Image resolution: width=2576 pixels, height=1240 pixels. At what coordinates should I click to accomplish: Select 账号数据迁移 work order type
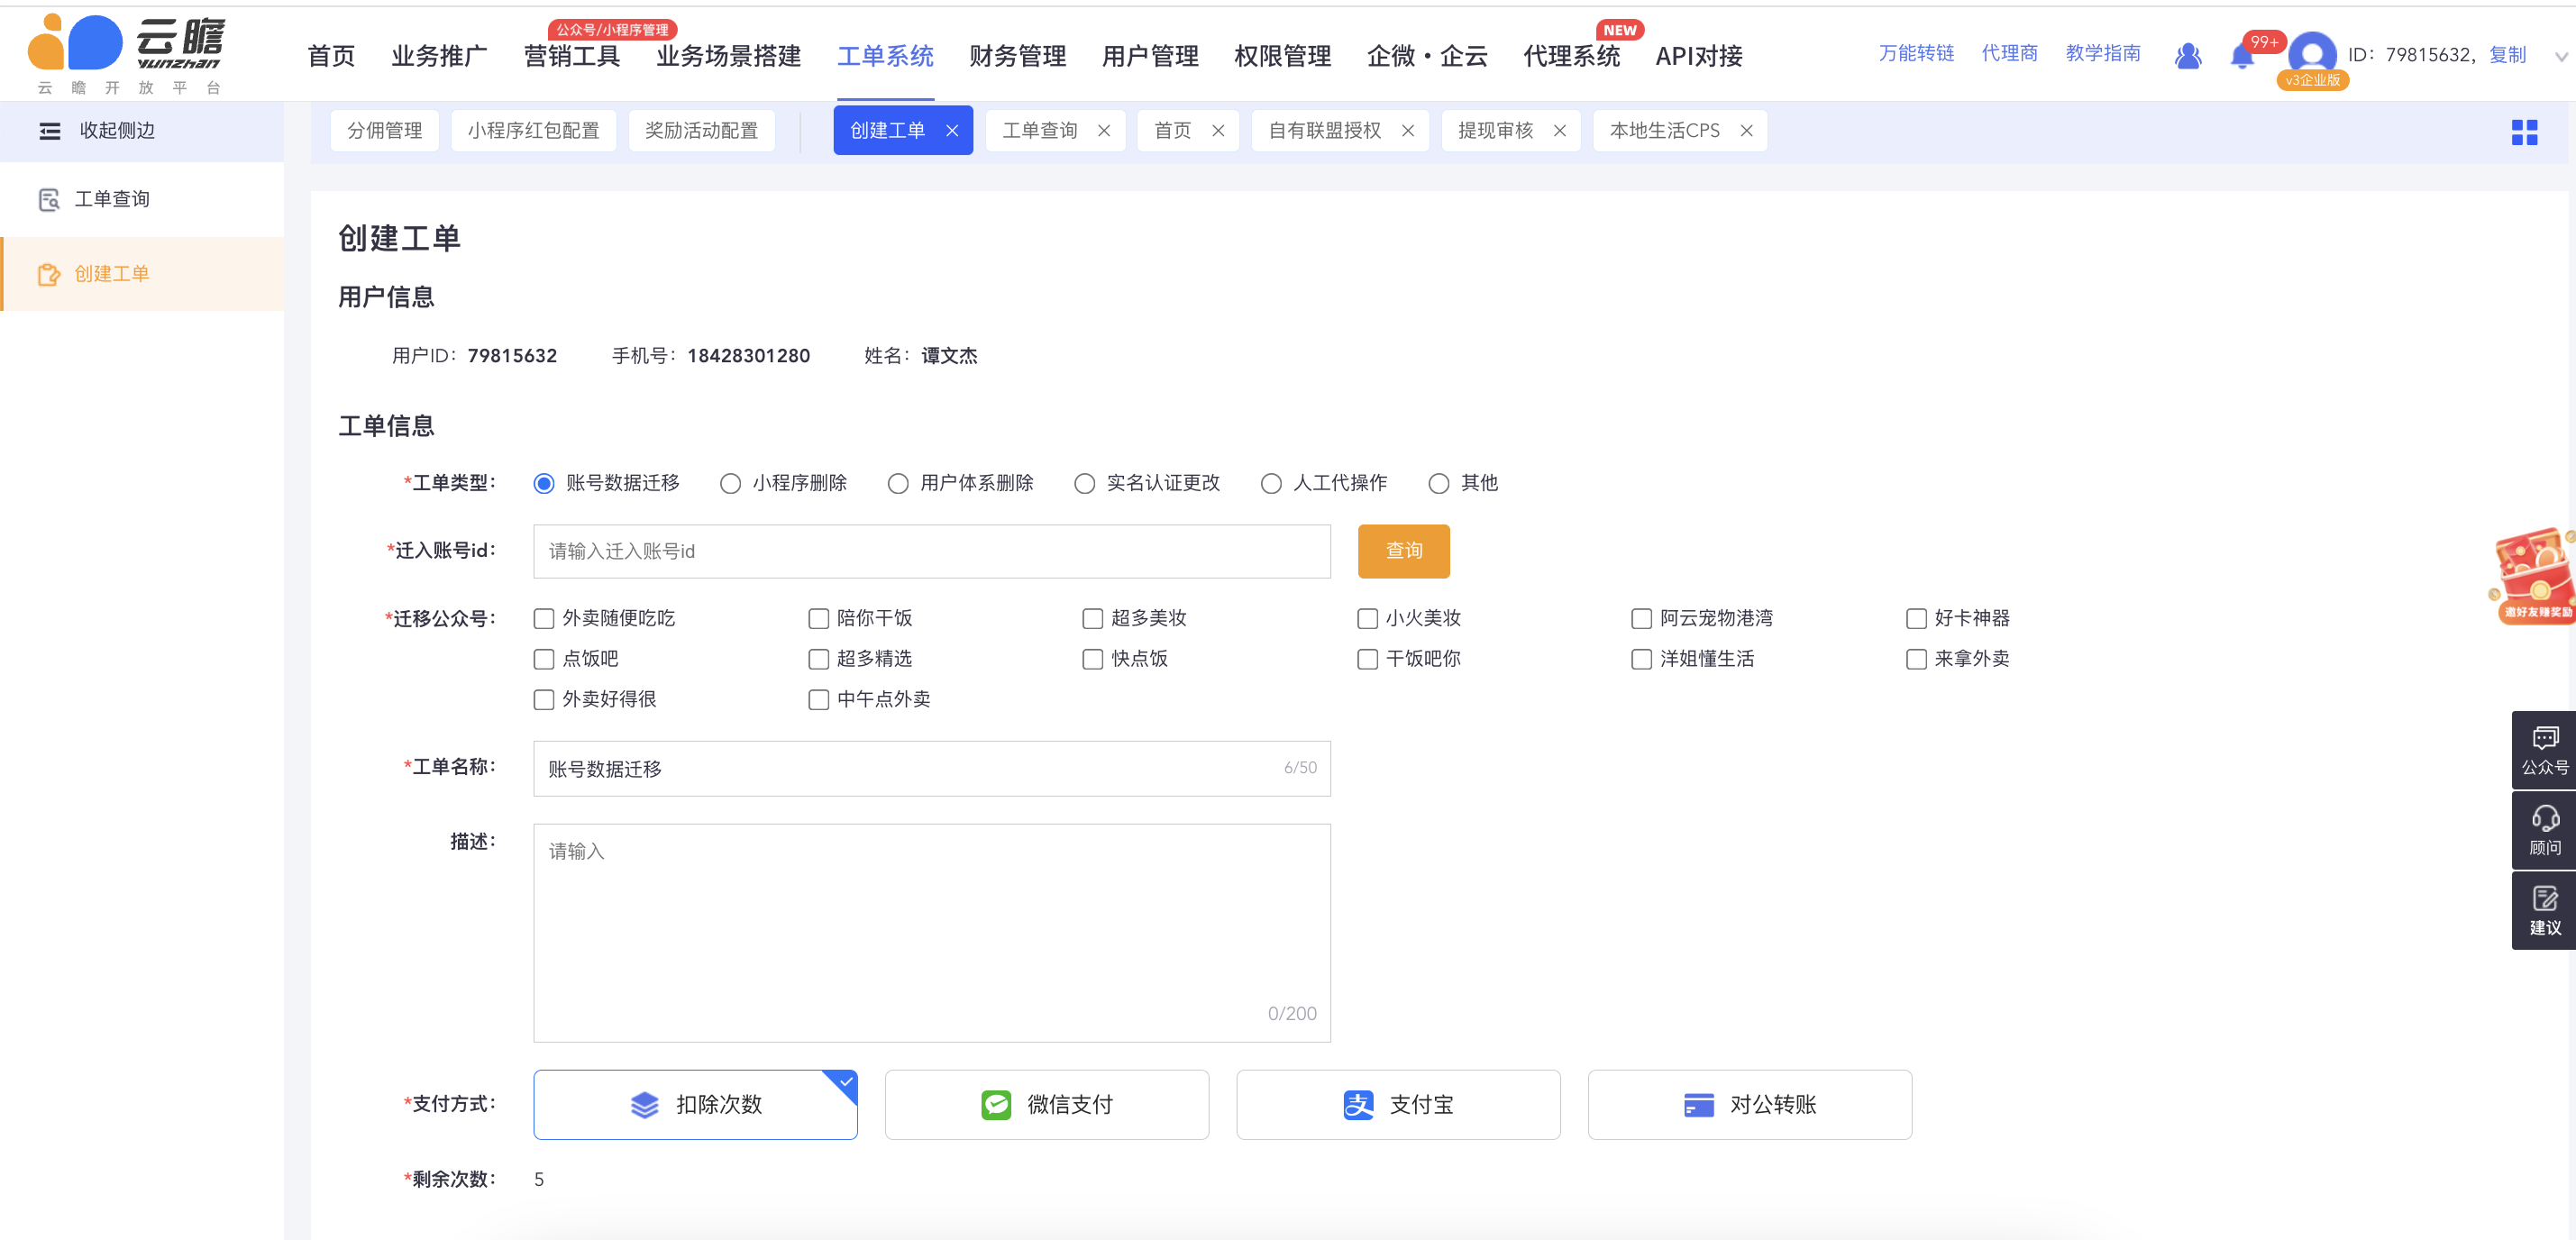544,484
